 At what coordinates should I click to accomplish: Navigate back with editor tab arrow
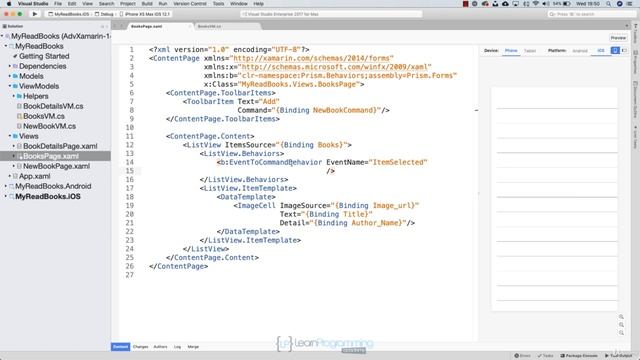tap(115, 26)
